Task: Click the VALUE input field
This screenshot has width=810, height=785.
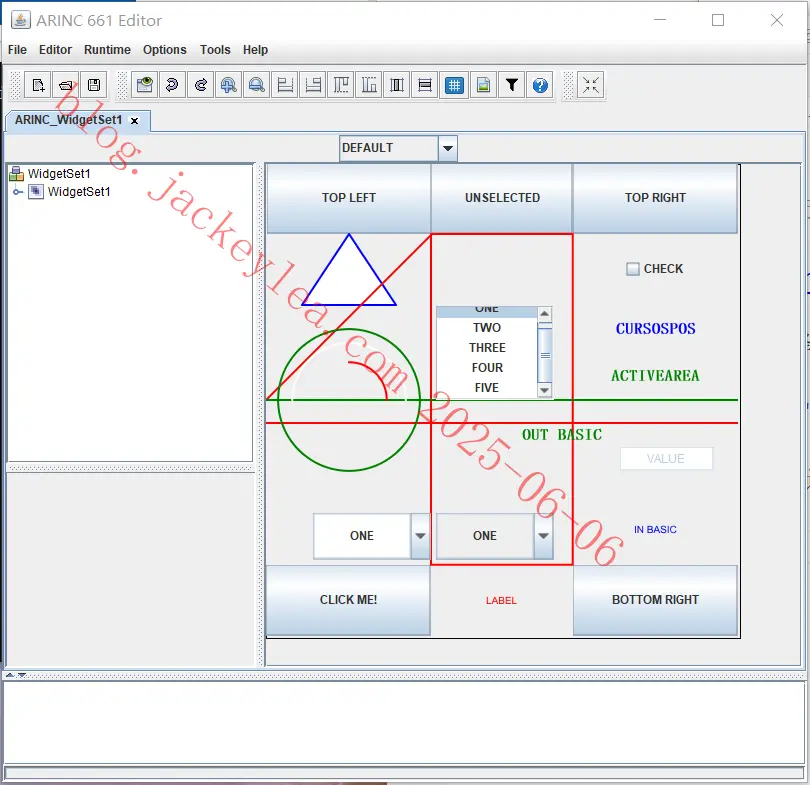Action: pyautogui.click(x=666, y=459)
